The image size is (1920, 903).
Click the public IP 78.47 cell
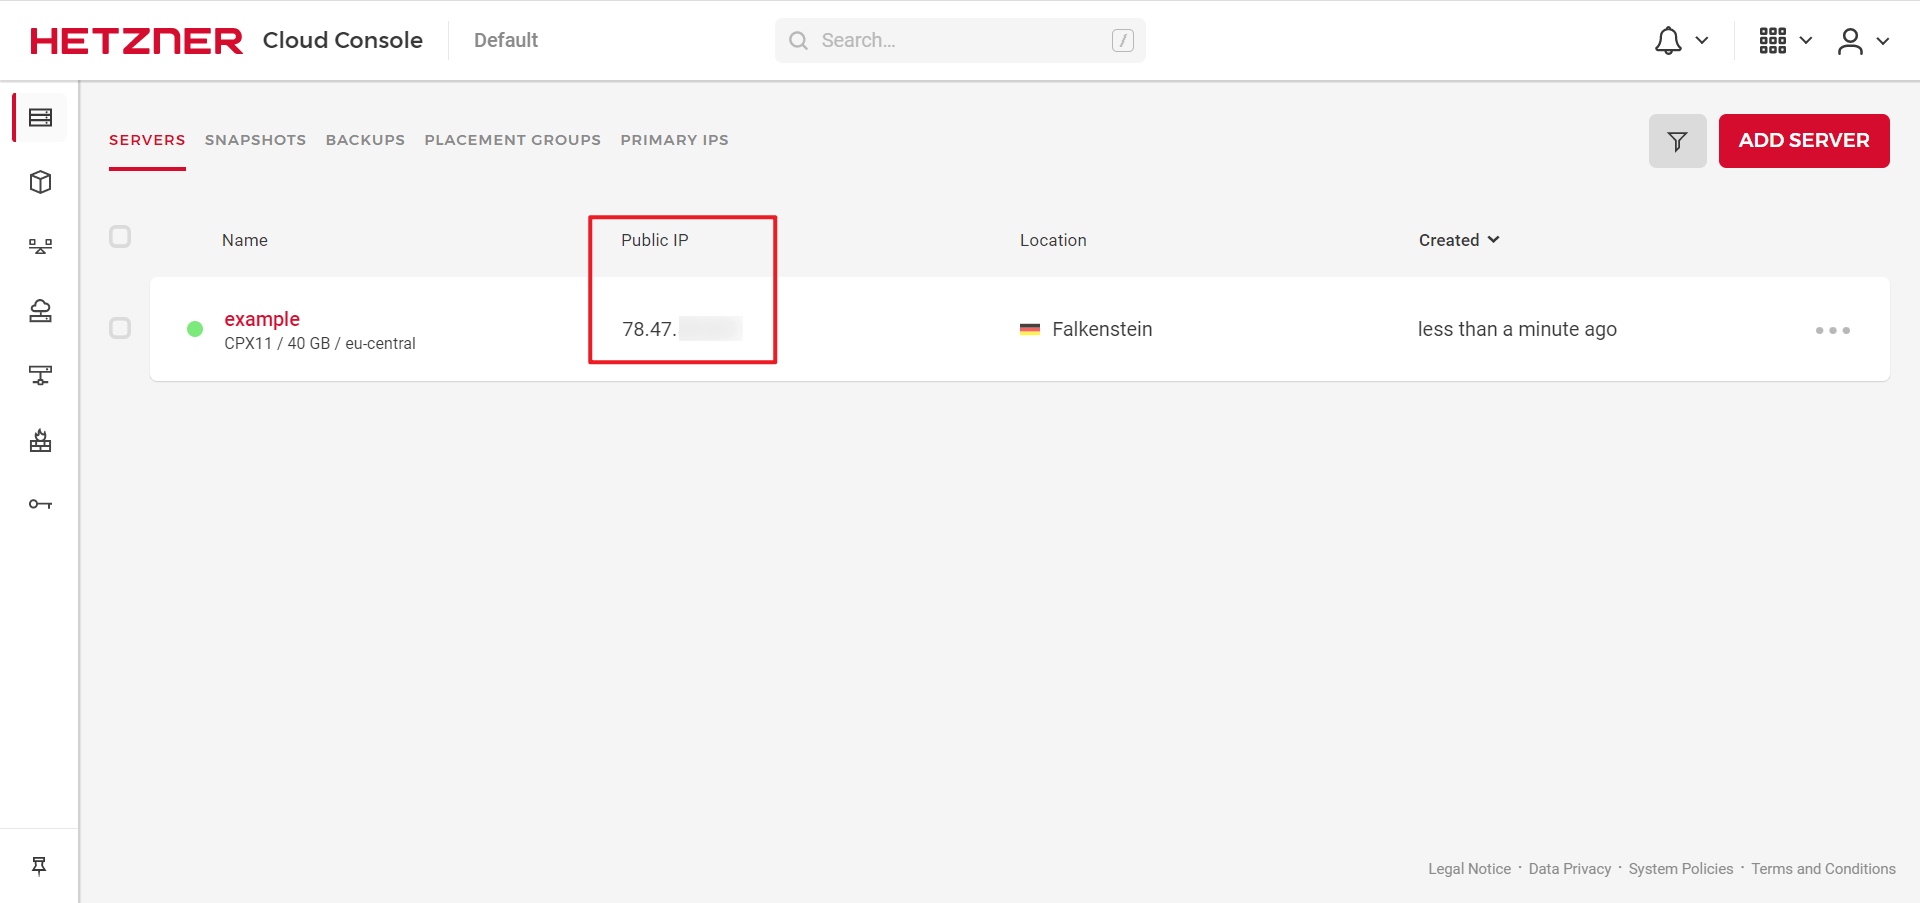click(682, 329)
